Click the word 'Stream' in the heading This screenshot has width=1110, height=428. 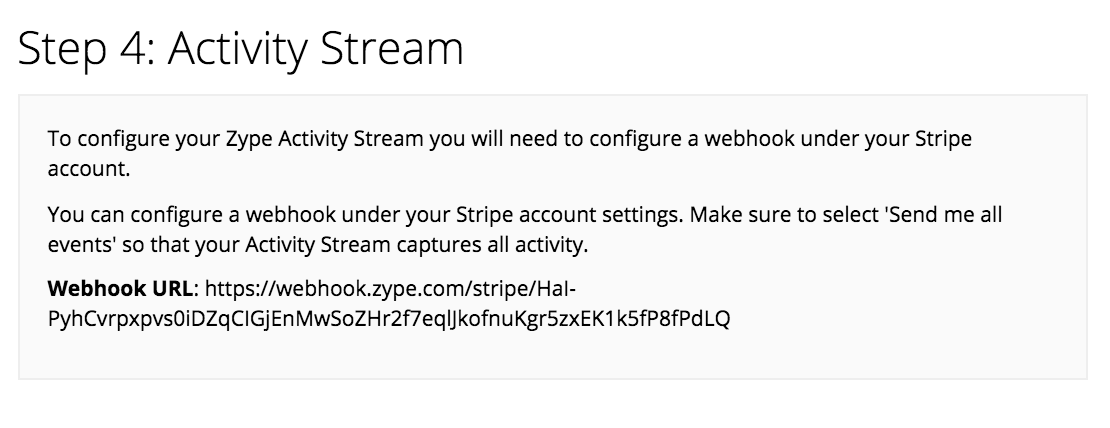(x=391, y=48)
